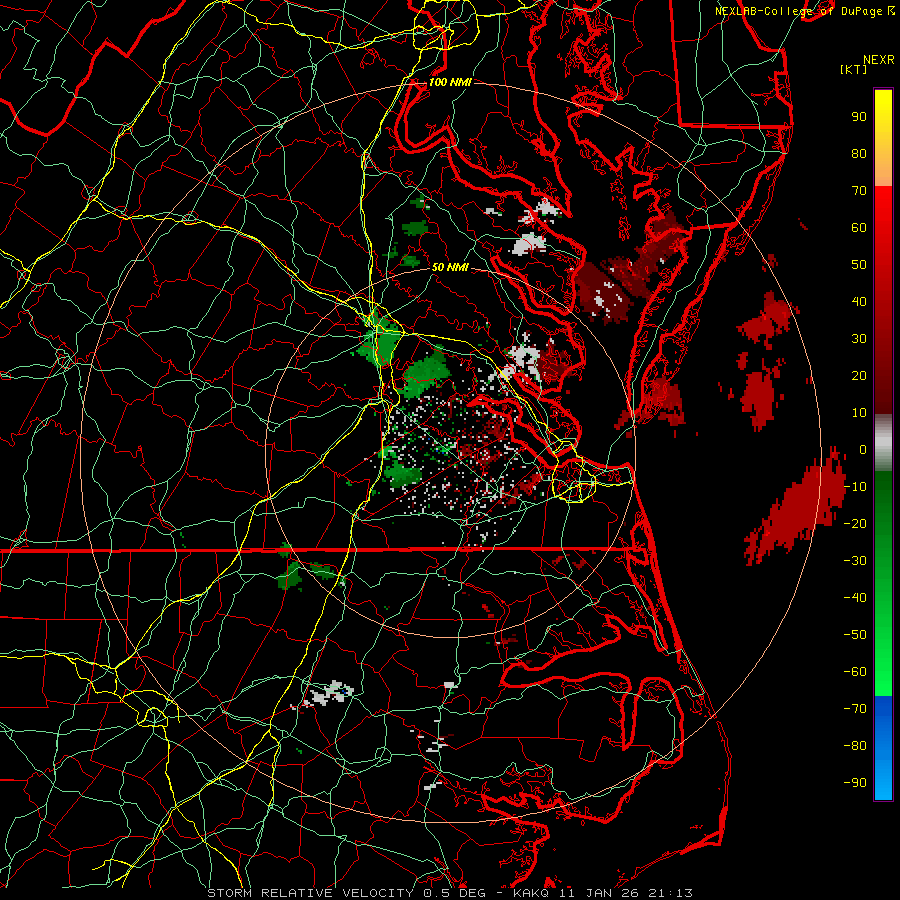
Task: Select the positive 30 knot scale label
Action: [859, 339]
